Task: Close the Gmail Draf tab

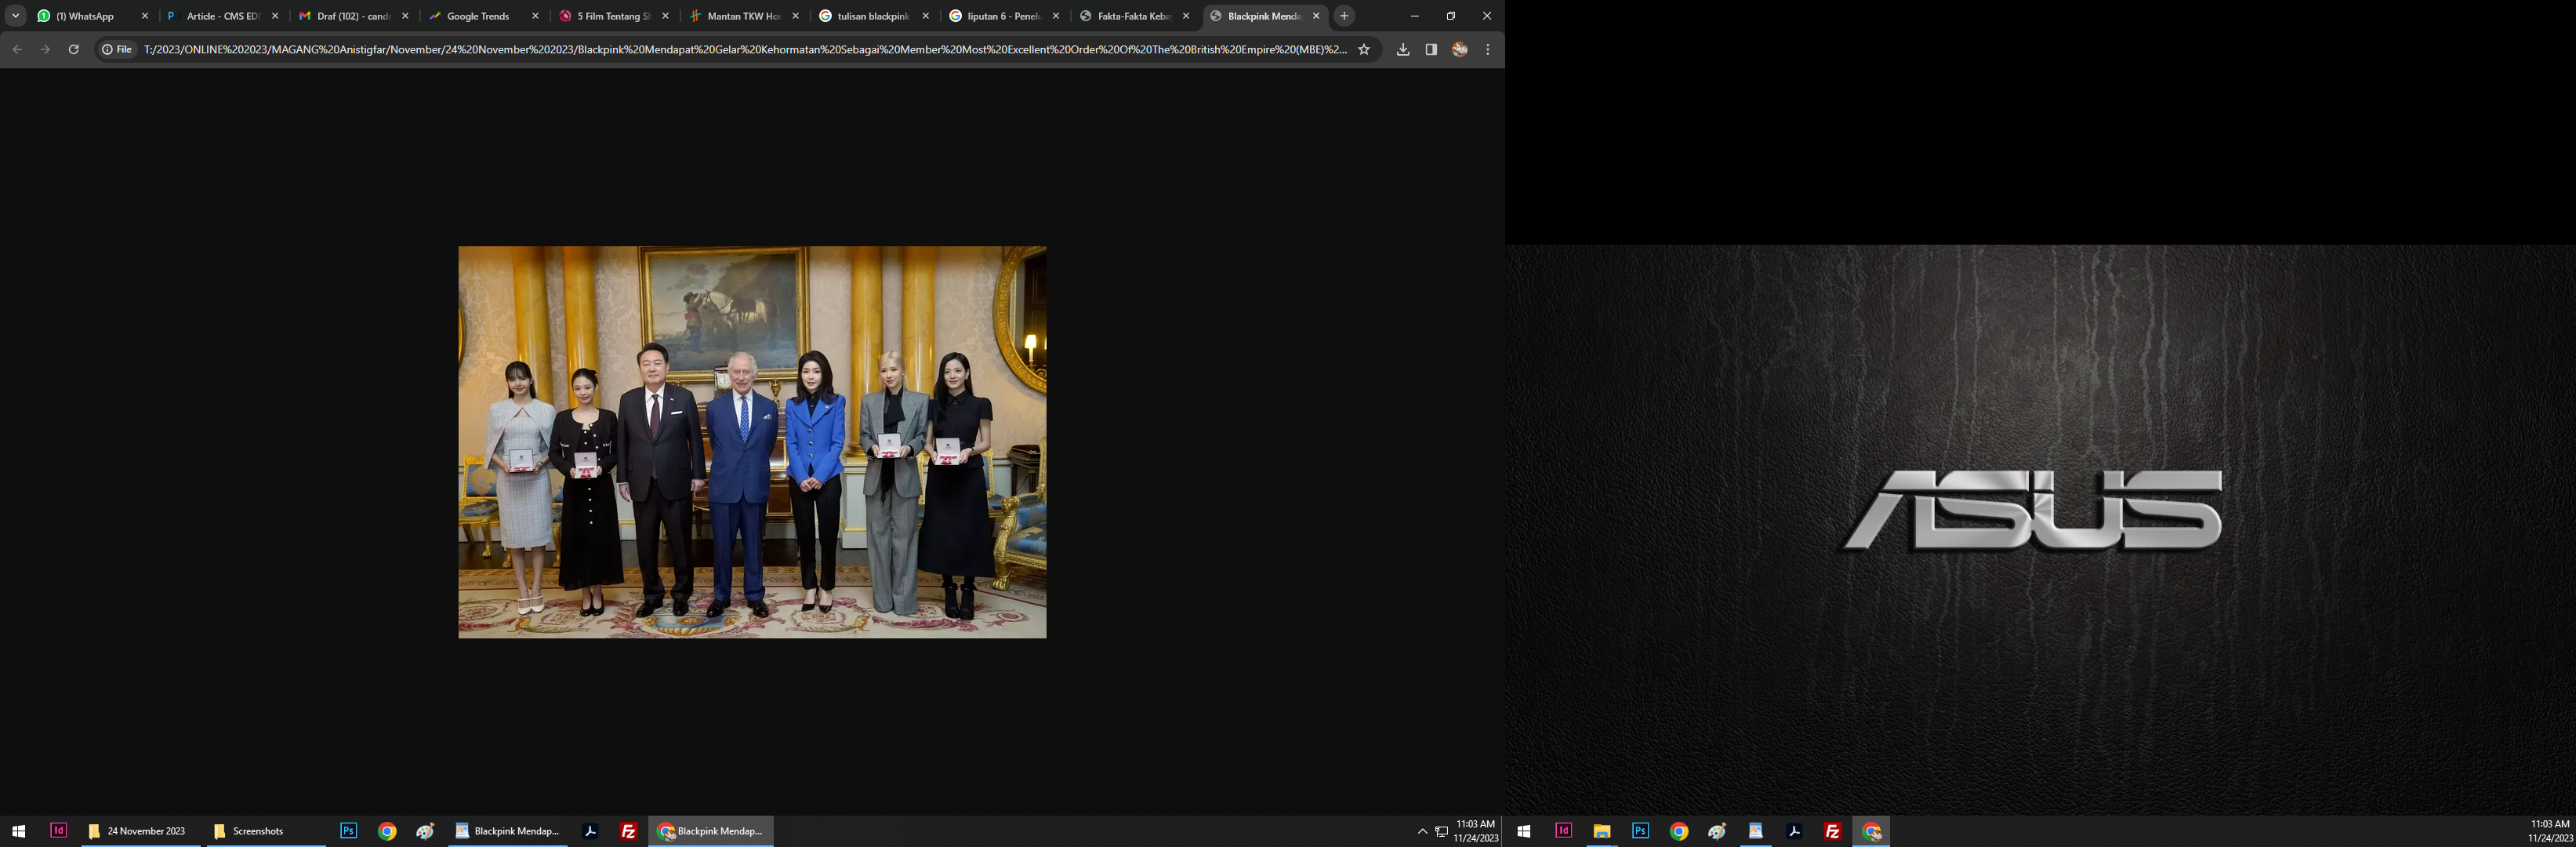Action: [x=405, y=16]
